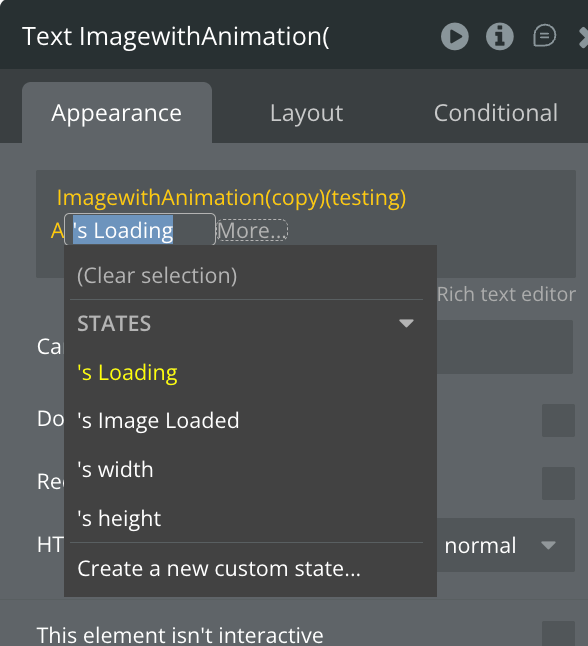588x646 pixels.
Task: Collapse the STATES section arrow
Action: click(x=406, y=323)
